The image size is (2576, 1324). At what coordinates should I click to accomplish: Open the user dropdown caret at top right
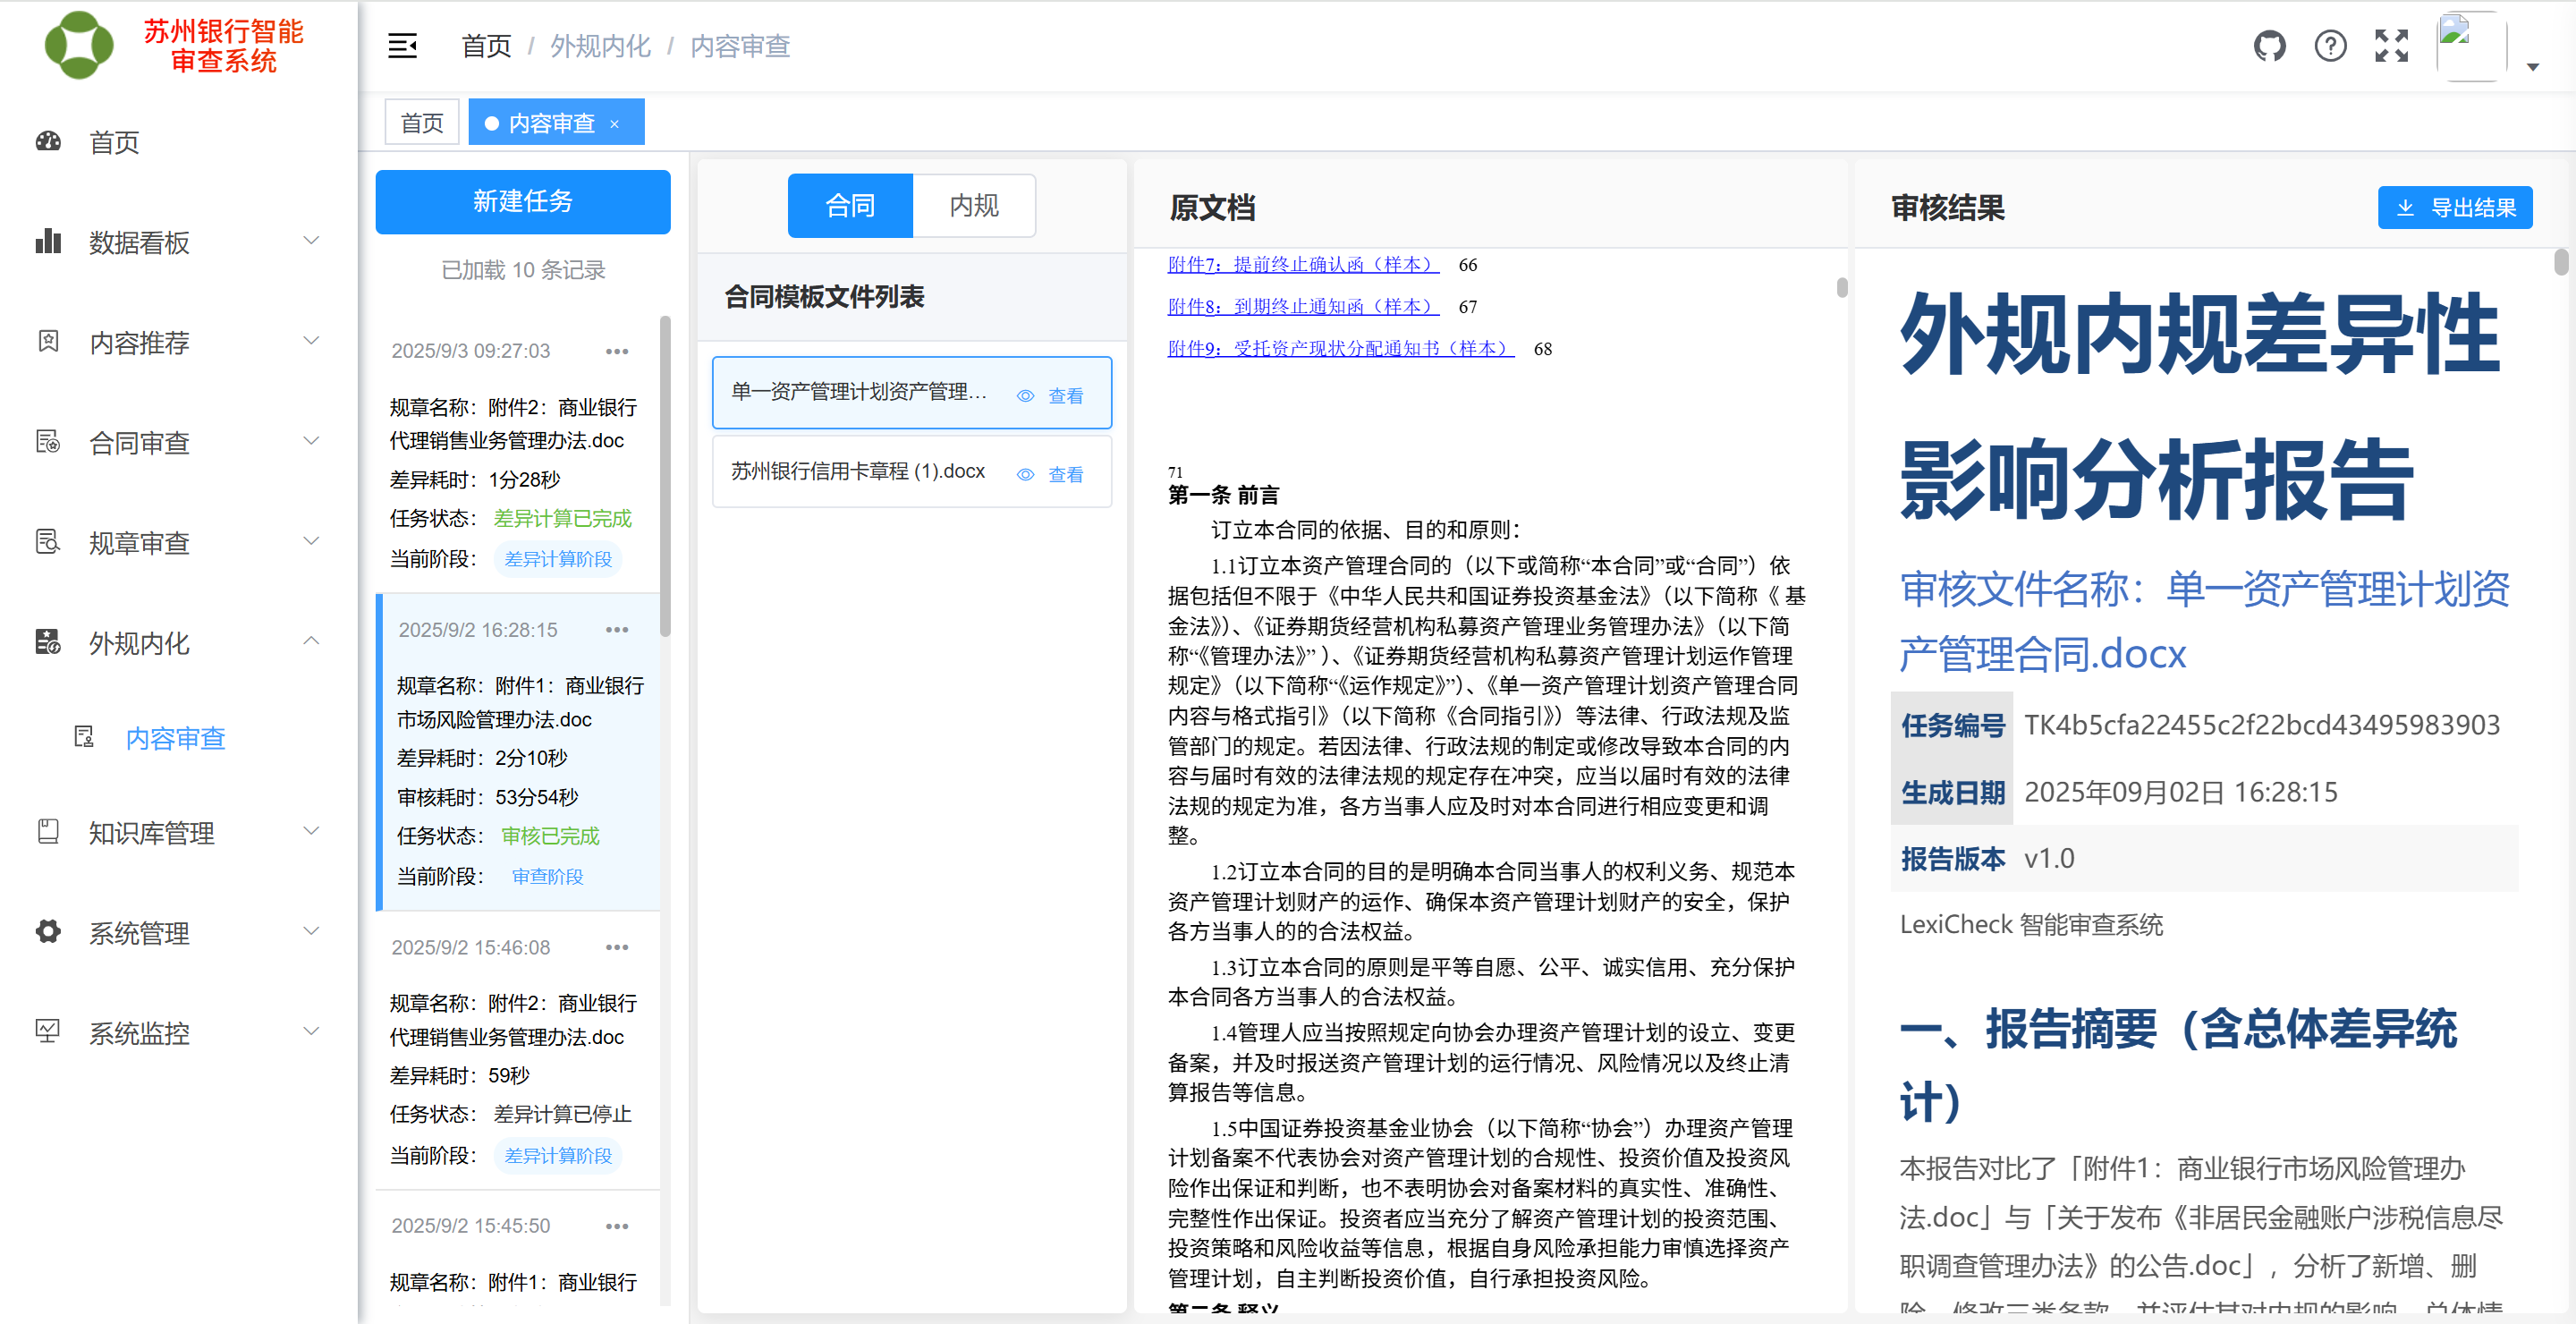click(2533, 67)
